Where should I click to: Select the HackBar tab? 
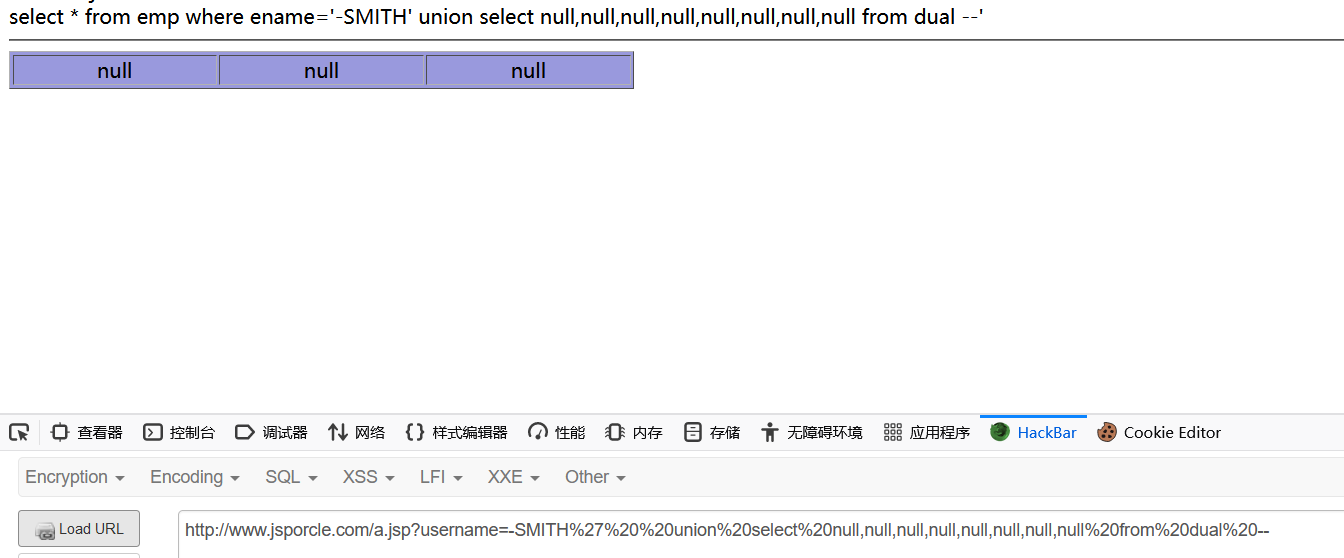tap(1034, 433)
